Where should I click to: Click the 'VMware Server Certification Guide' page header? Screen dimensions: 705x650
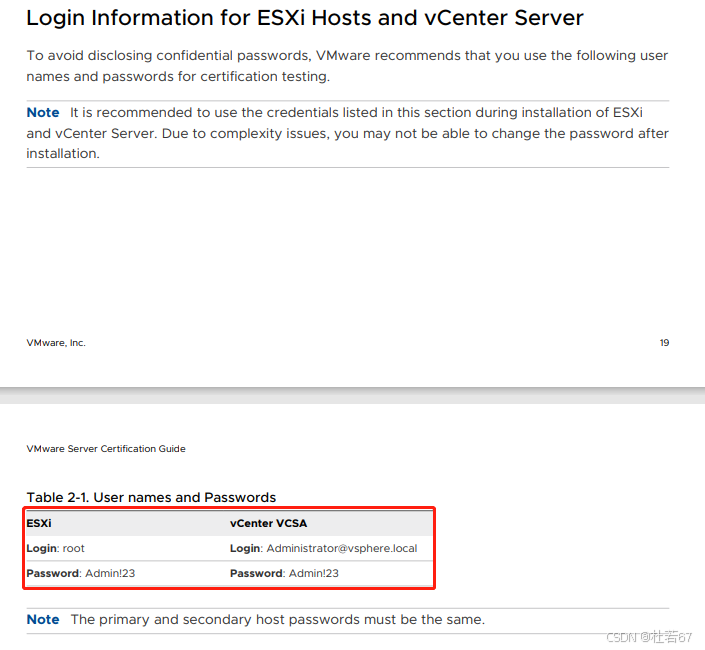coord(106,449)
